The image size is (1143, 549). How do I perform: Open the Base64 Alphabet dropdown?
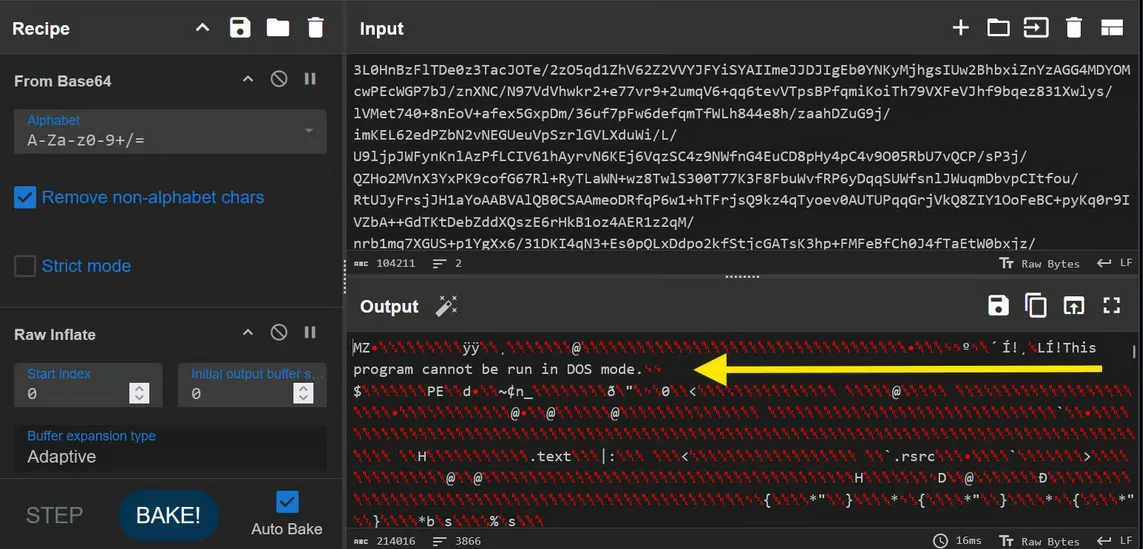click(x=170, y=132)
